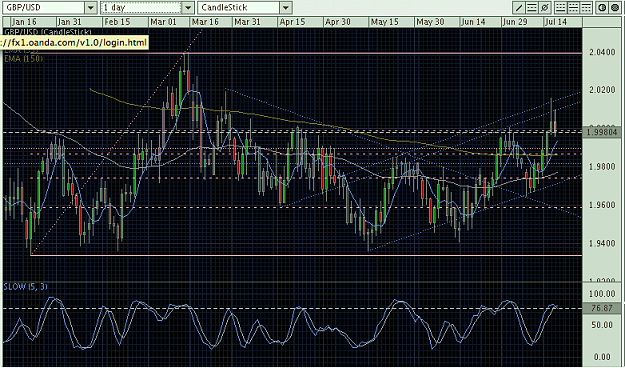Choose line style with solid middle line

[574, 8]
